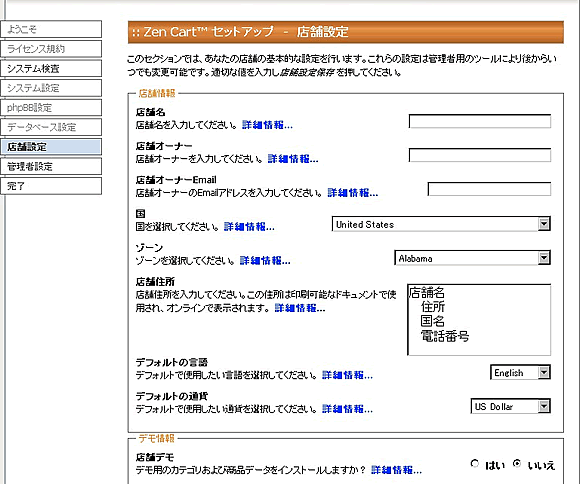Click the currency dropdown arrow button
This screenshot has width=580, height=484.
click(544, 406)
